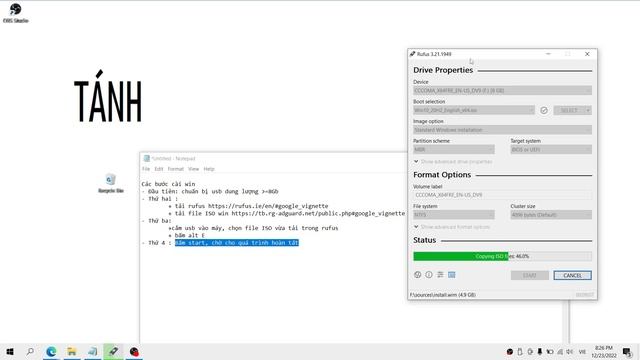The width and height of the screenshot is (640, 360).
Task: Click the Notepad window title bar
Action: point(273,158)
